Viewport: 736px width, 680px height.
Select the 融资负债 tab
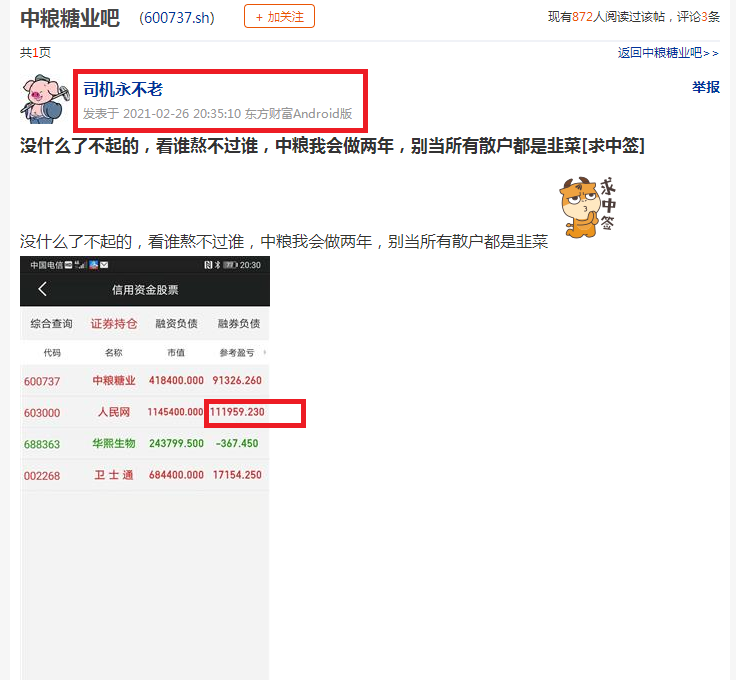pos(176,323)
